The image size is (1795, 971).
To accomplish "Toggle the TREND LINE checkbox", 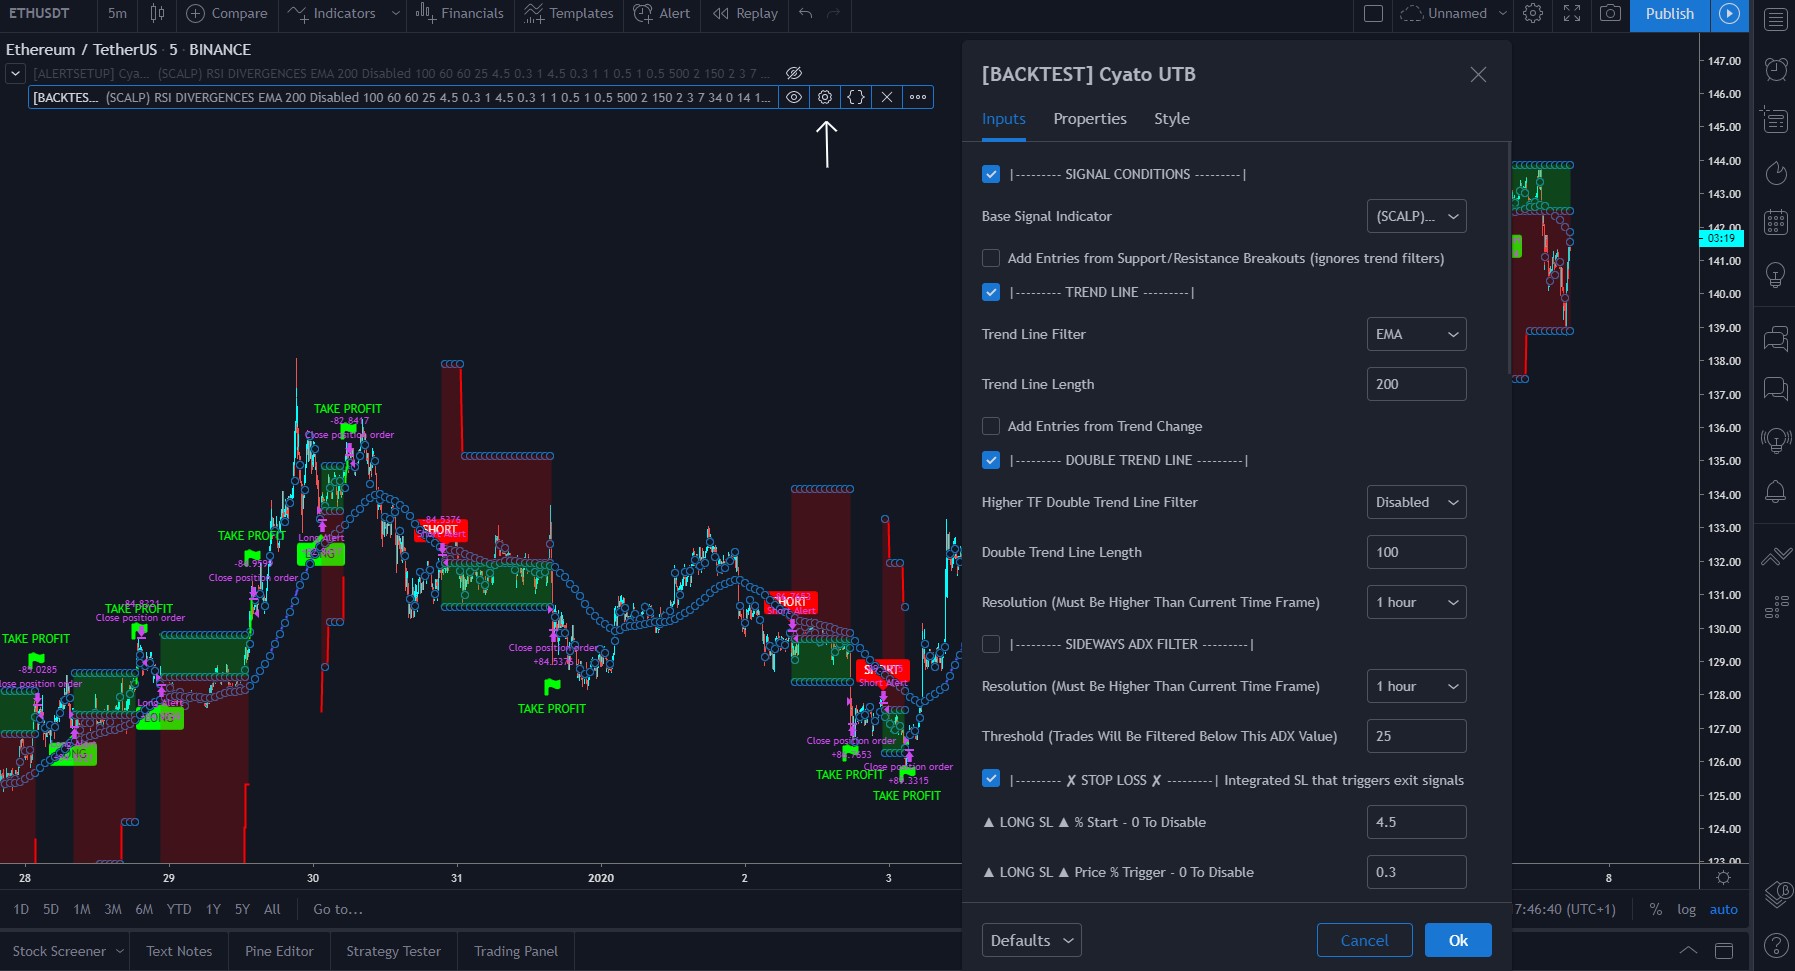I will click(x=991, y=292).
